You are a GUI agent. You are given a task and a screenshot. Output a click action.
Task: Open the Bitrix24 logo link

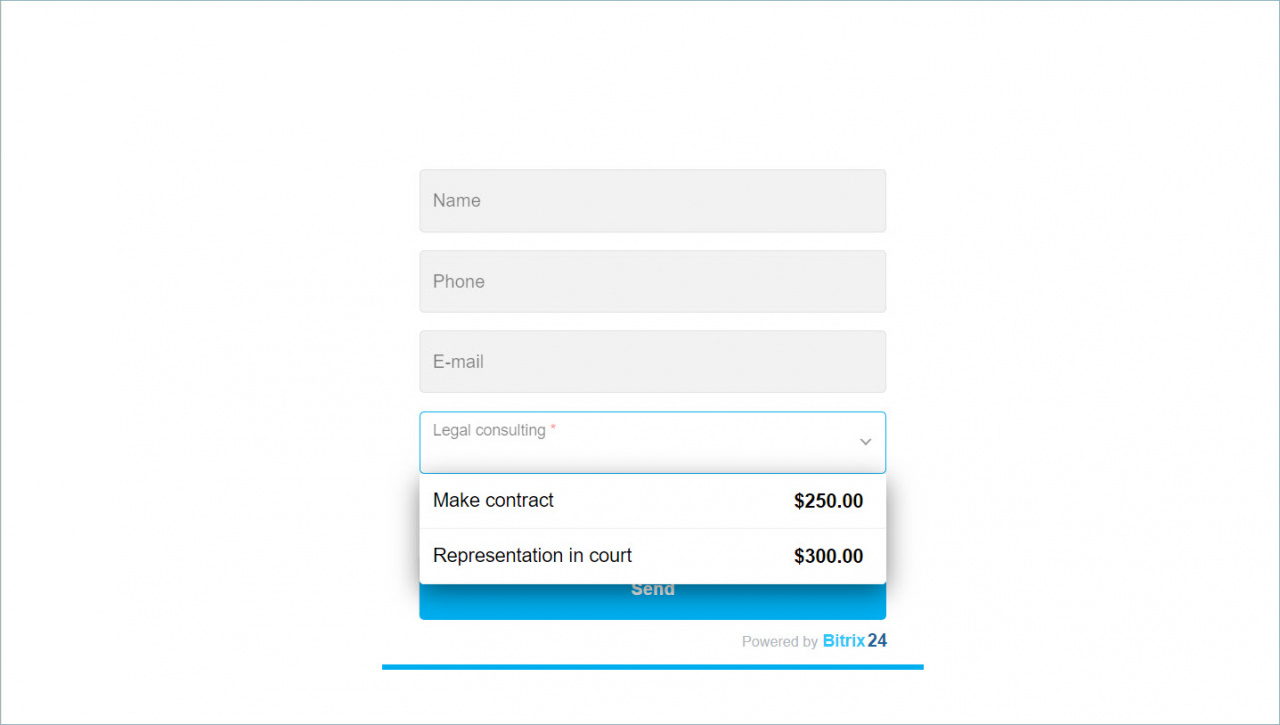coord(855,641)
